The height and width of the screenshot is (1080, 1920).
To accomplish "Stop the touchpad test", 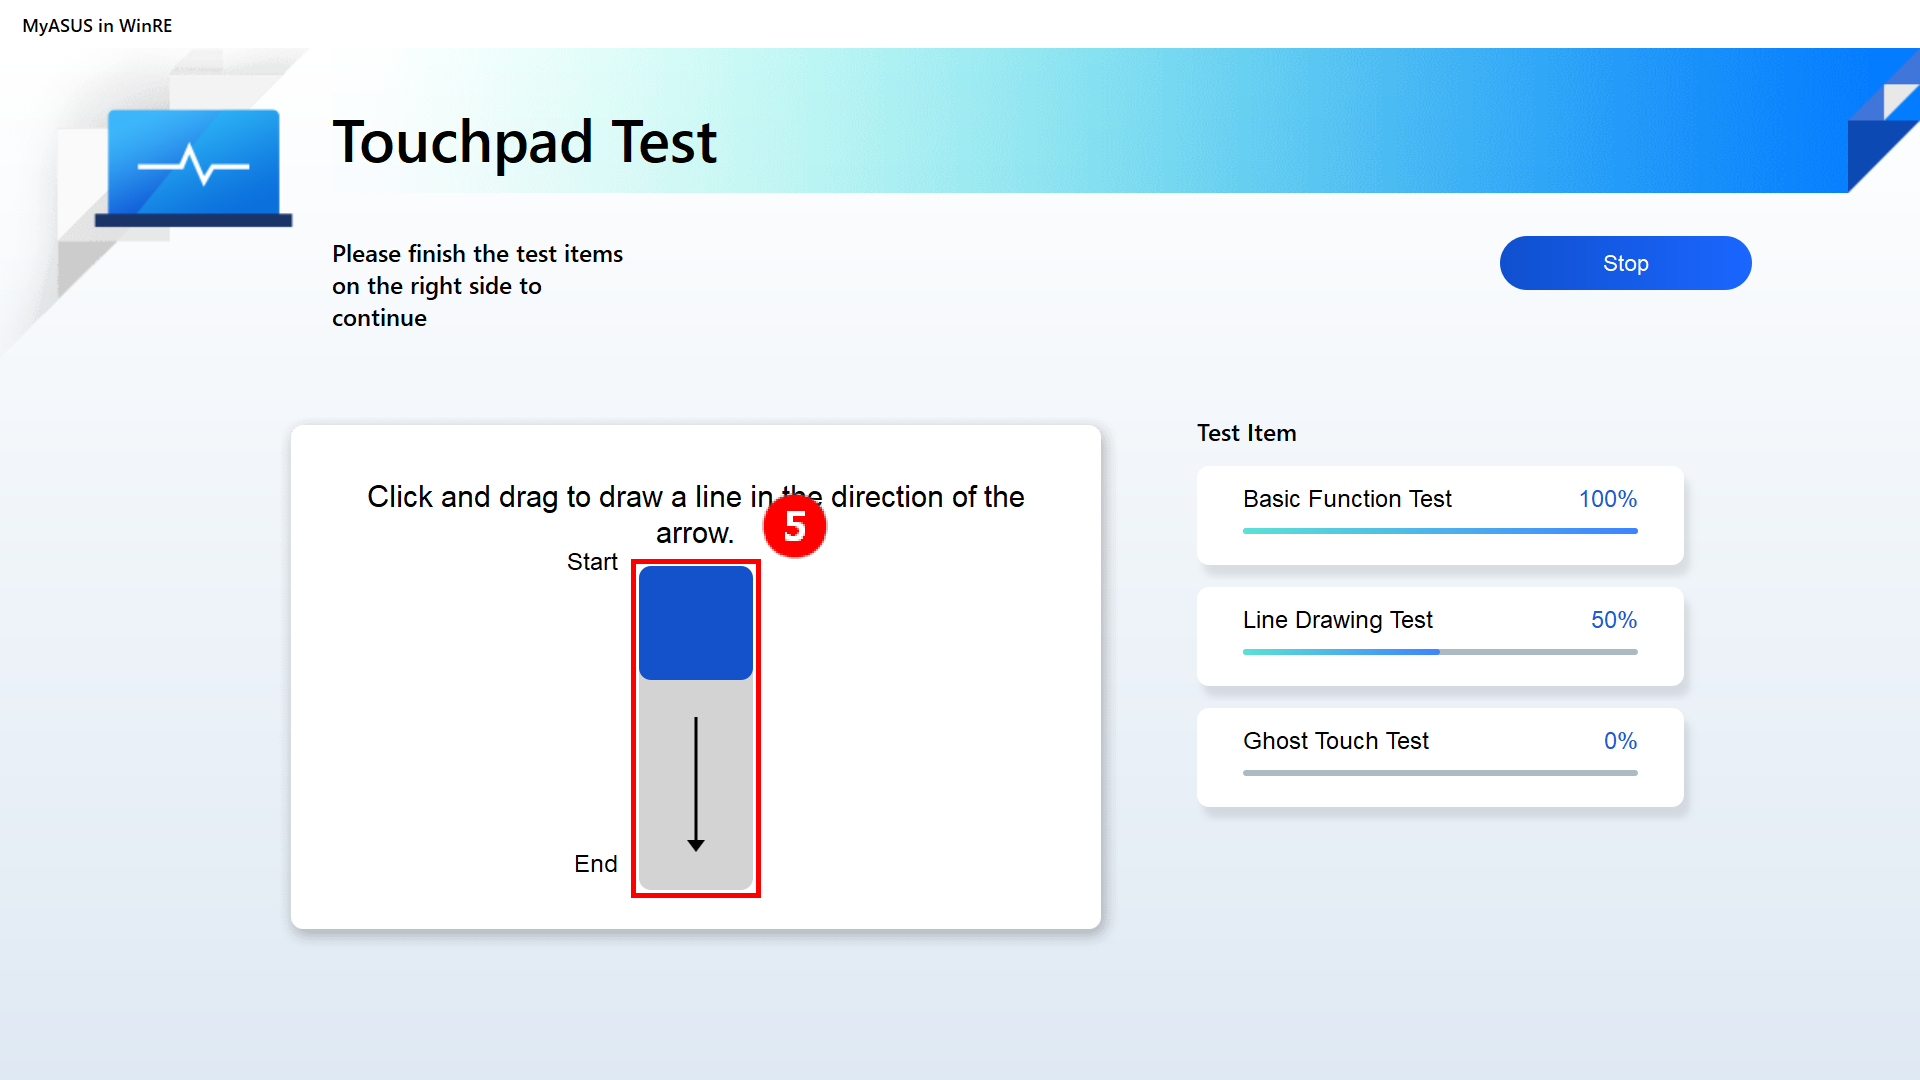I will [x=1625, y=262].
